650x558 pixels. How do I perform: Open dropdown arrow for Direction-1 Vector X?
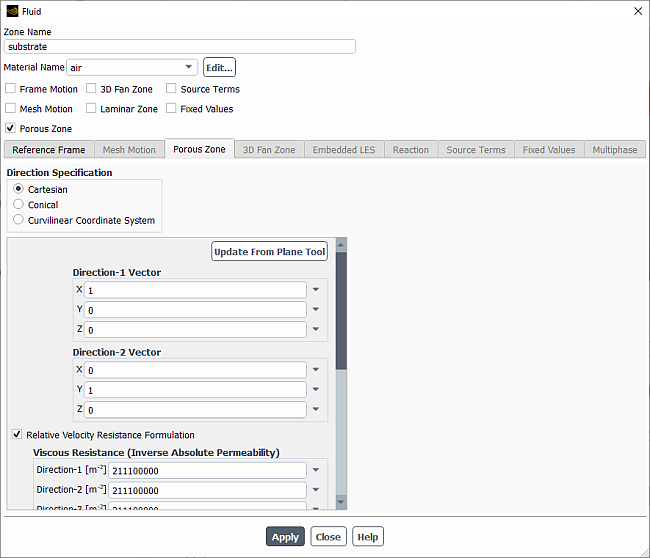tap(316, 289)
